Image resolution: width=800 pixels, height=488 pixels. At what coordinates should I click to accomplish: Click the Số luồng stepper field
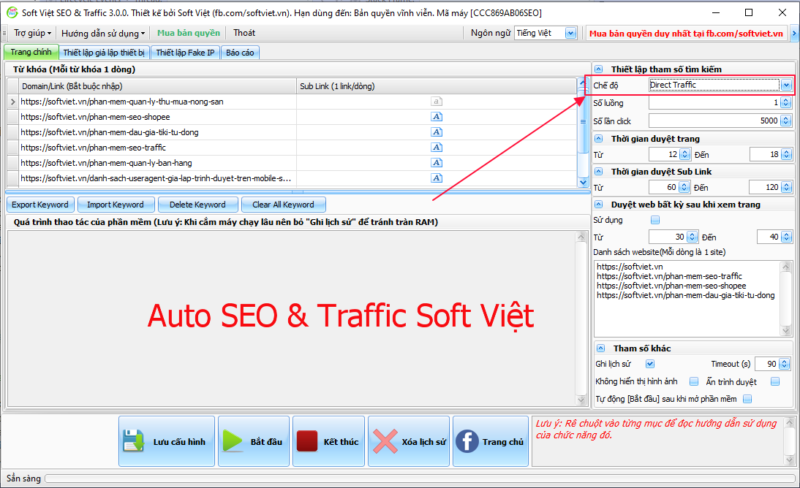point(719,103)
